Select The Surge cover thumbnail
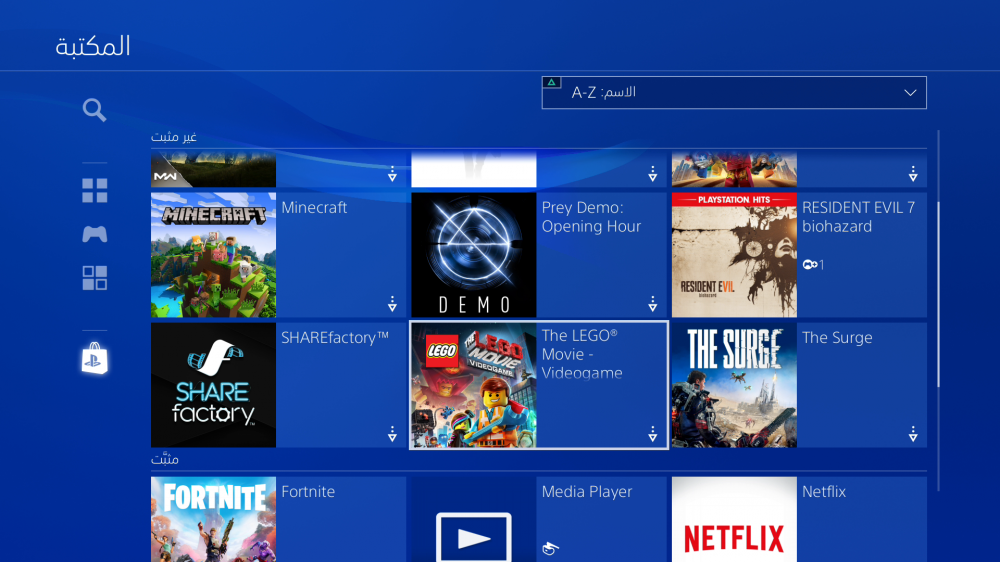1000x562 pixels. click(734, 385)
